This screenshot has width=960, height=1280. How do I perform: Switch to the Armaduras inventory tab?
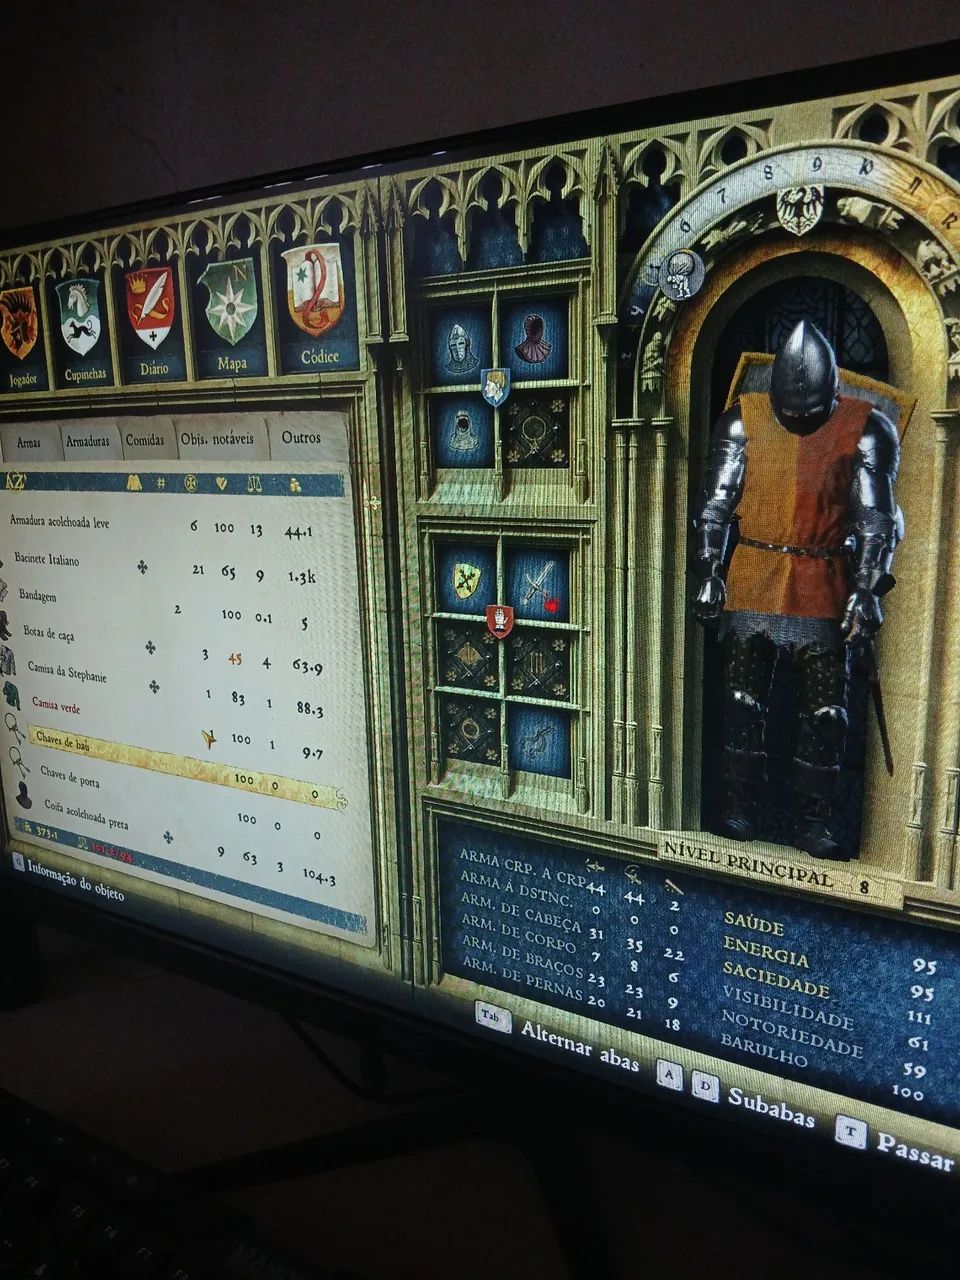[88, 441]
